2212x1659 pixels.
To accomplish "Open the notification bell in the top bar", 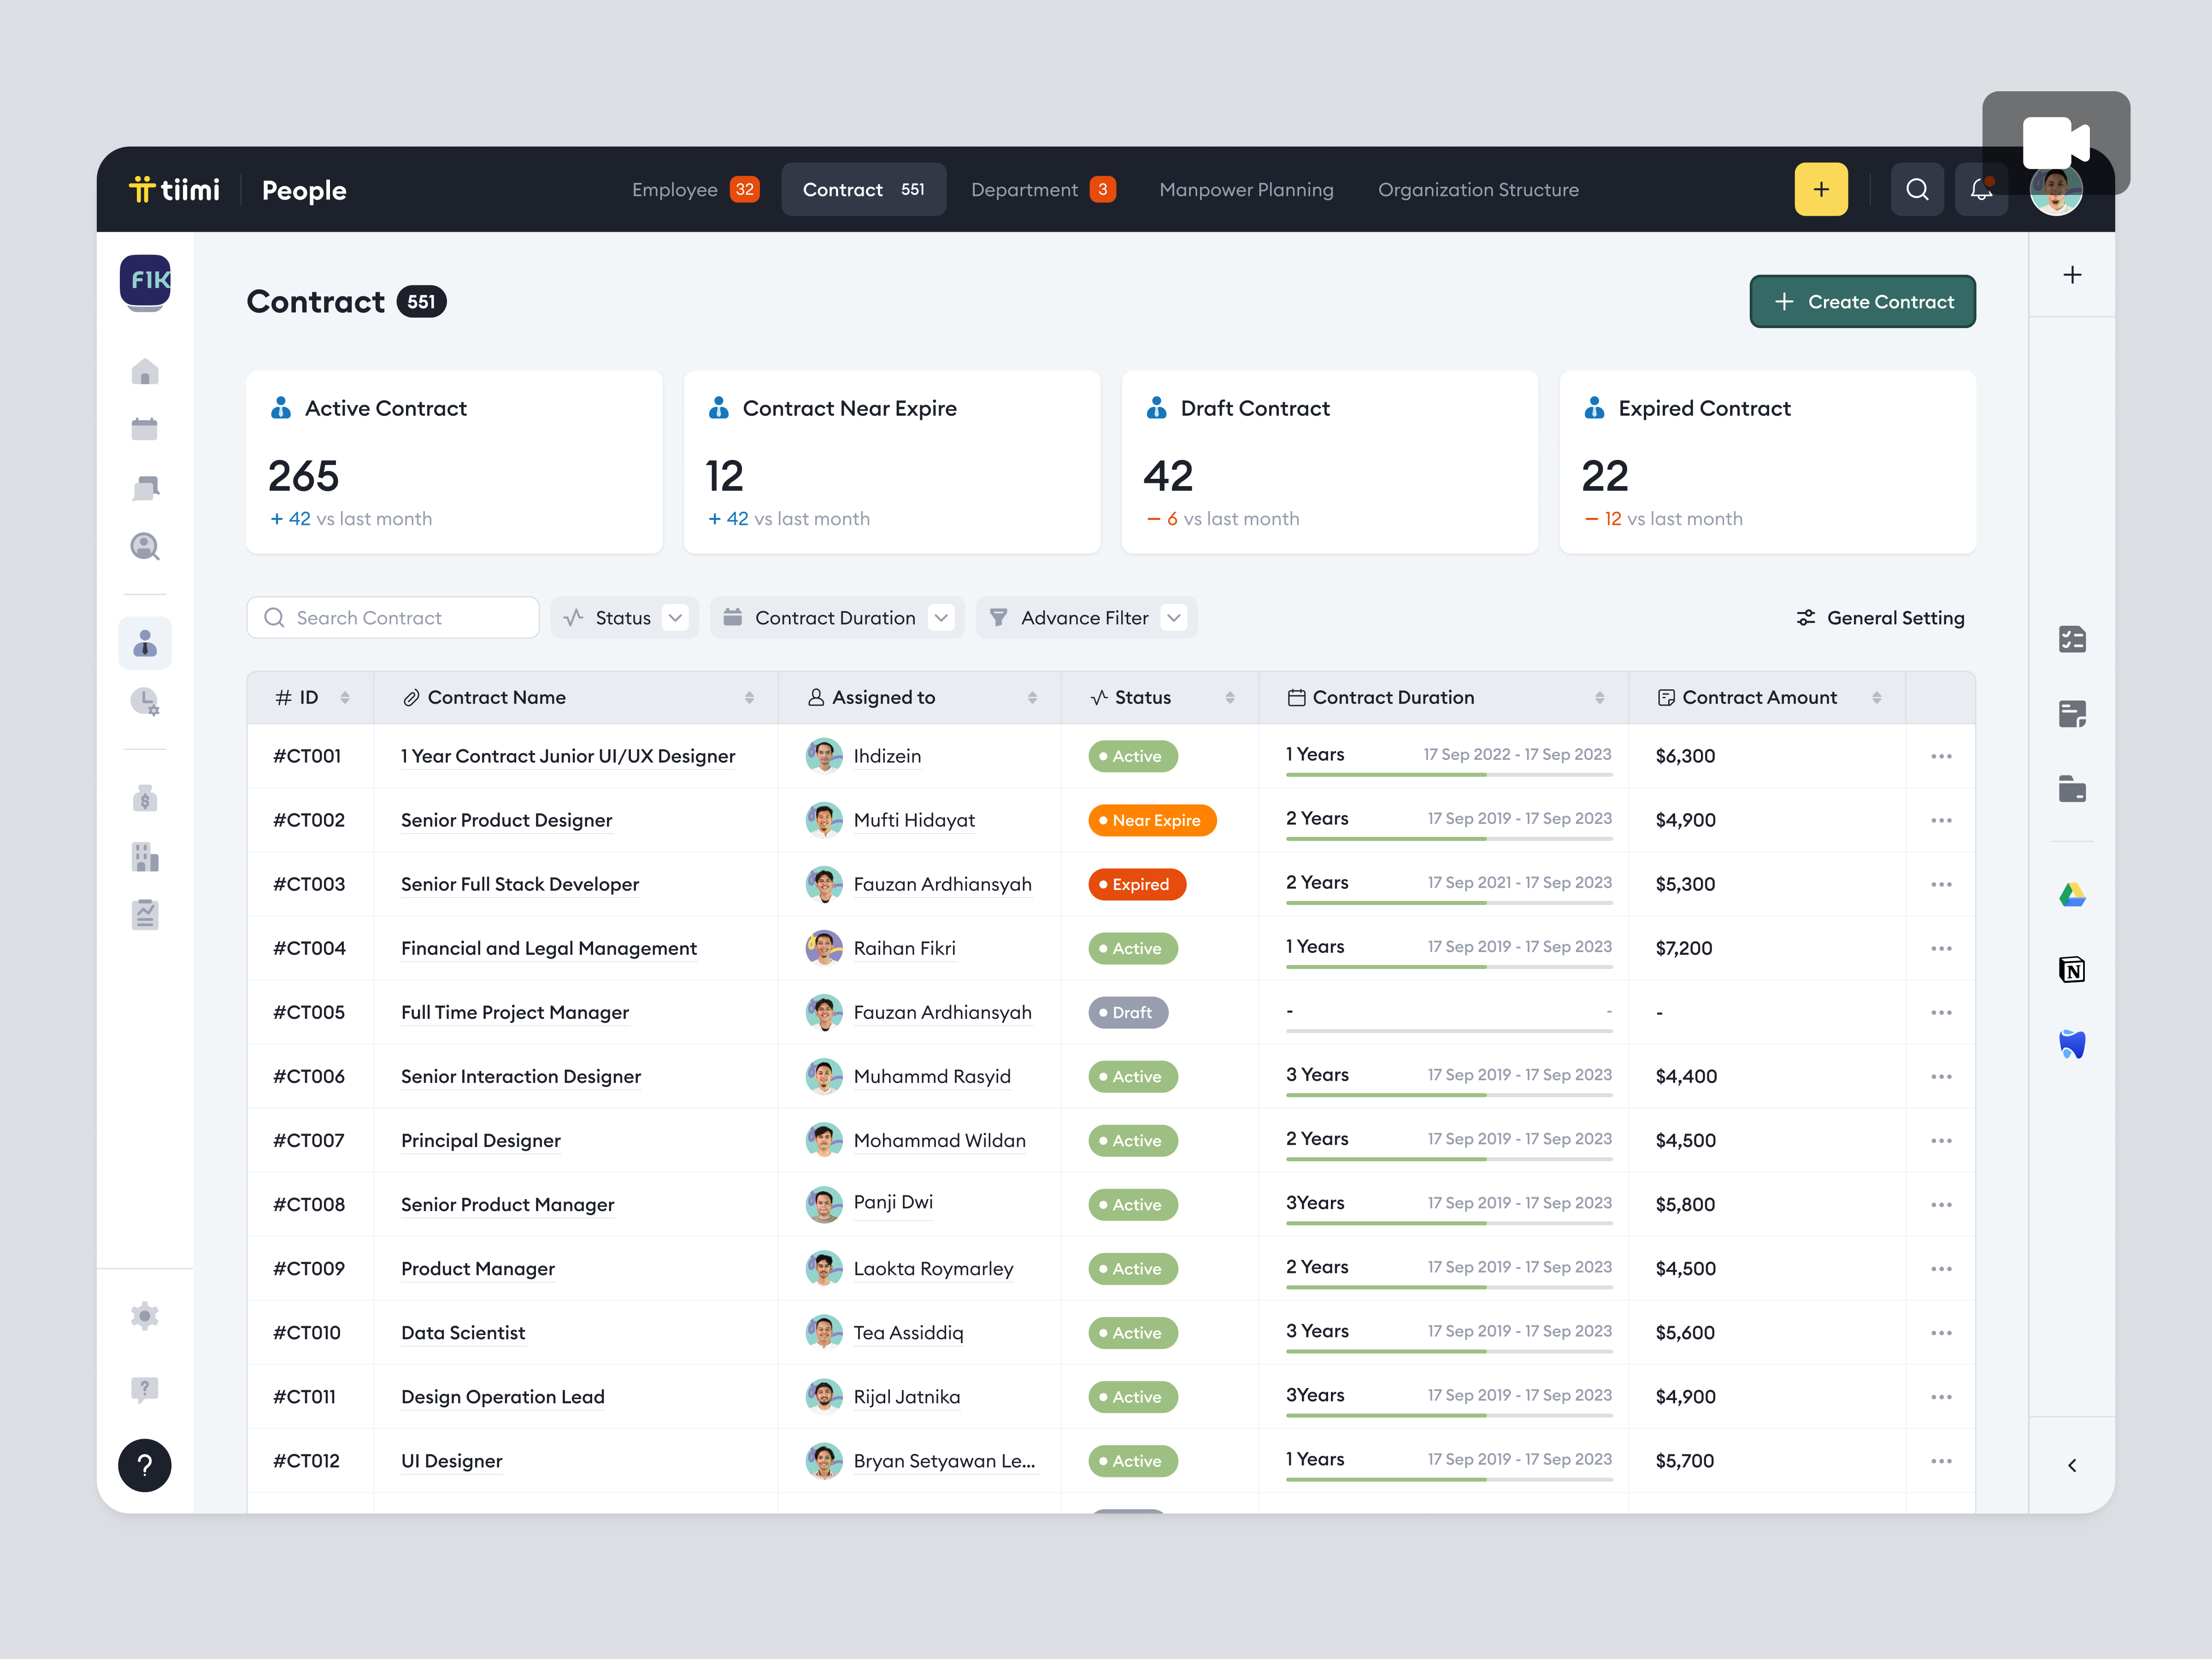I will pyautogui.click(x=1982, y=189).
